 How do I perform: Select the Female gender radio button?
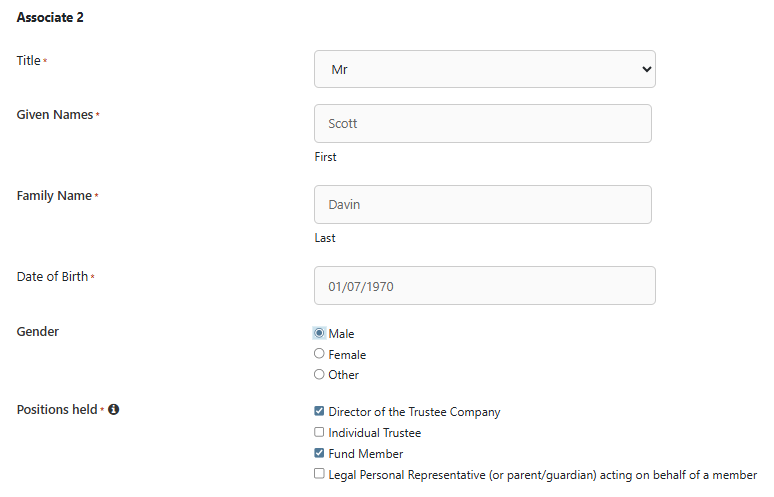(319, 354)
